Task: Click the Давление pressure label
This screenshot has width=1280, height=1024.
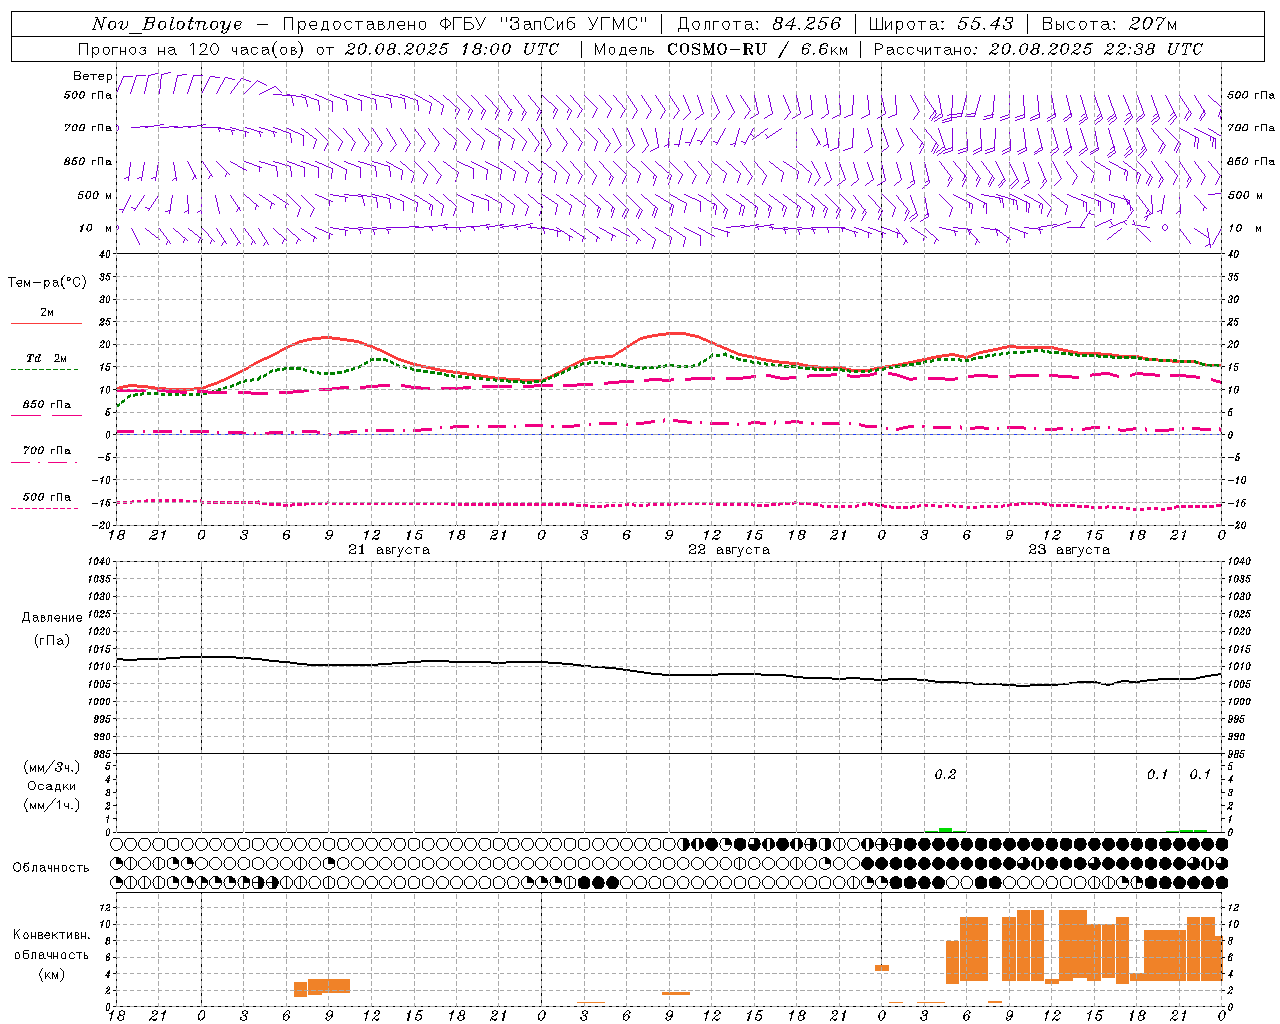Action: click(52, 618)
